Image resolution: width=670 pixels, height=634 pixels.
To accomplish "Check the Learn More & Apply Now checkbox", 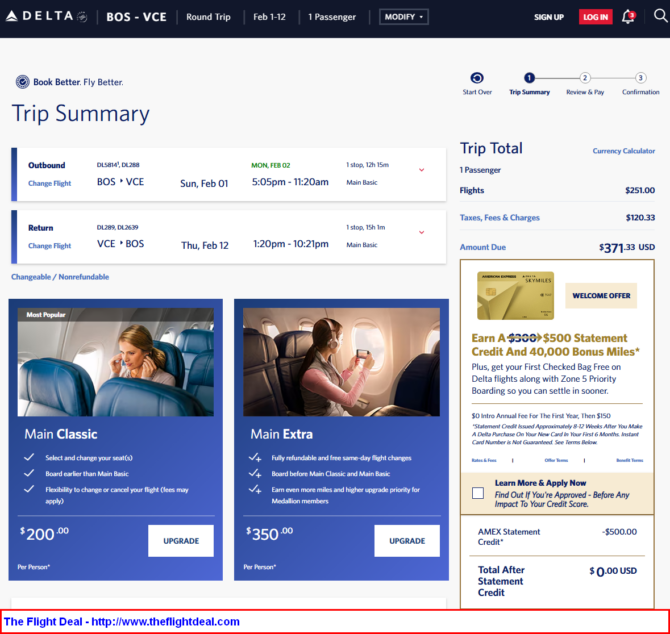I will [478, 493].
